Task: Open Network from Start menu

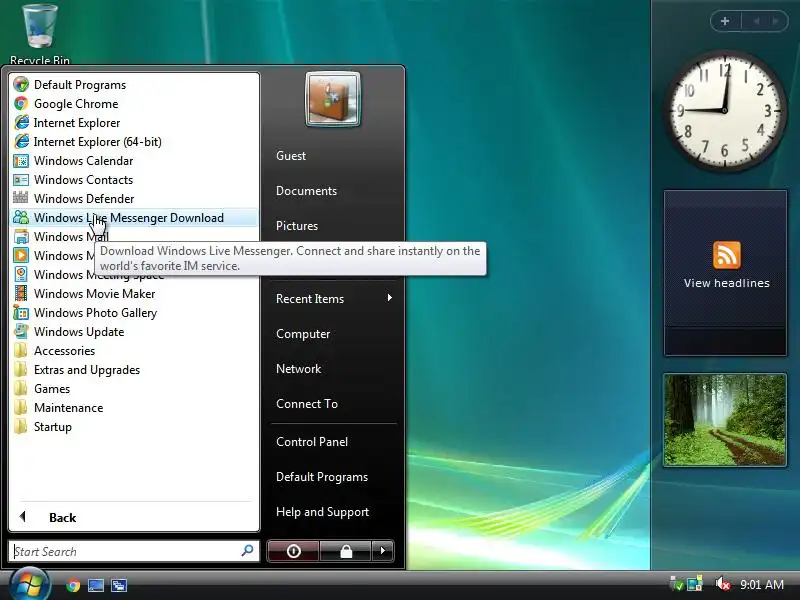Action: [298, 369]
